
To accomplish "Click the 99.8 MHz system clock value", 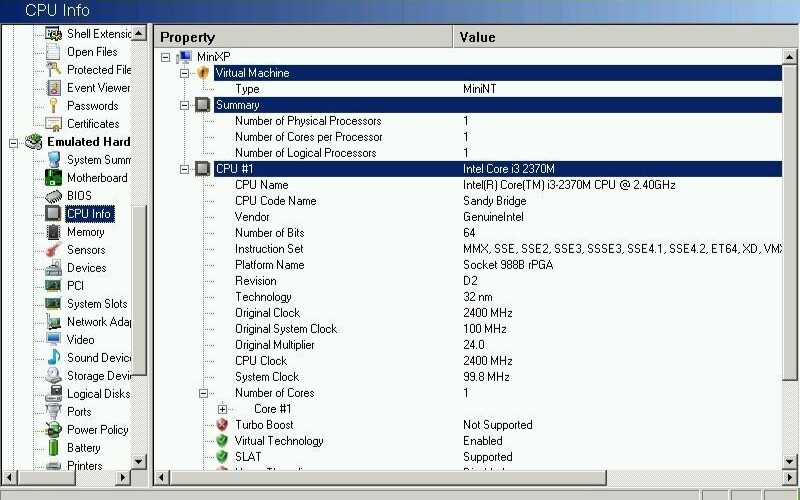I will [486, 377].
